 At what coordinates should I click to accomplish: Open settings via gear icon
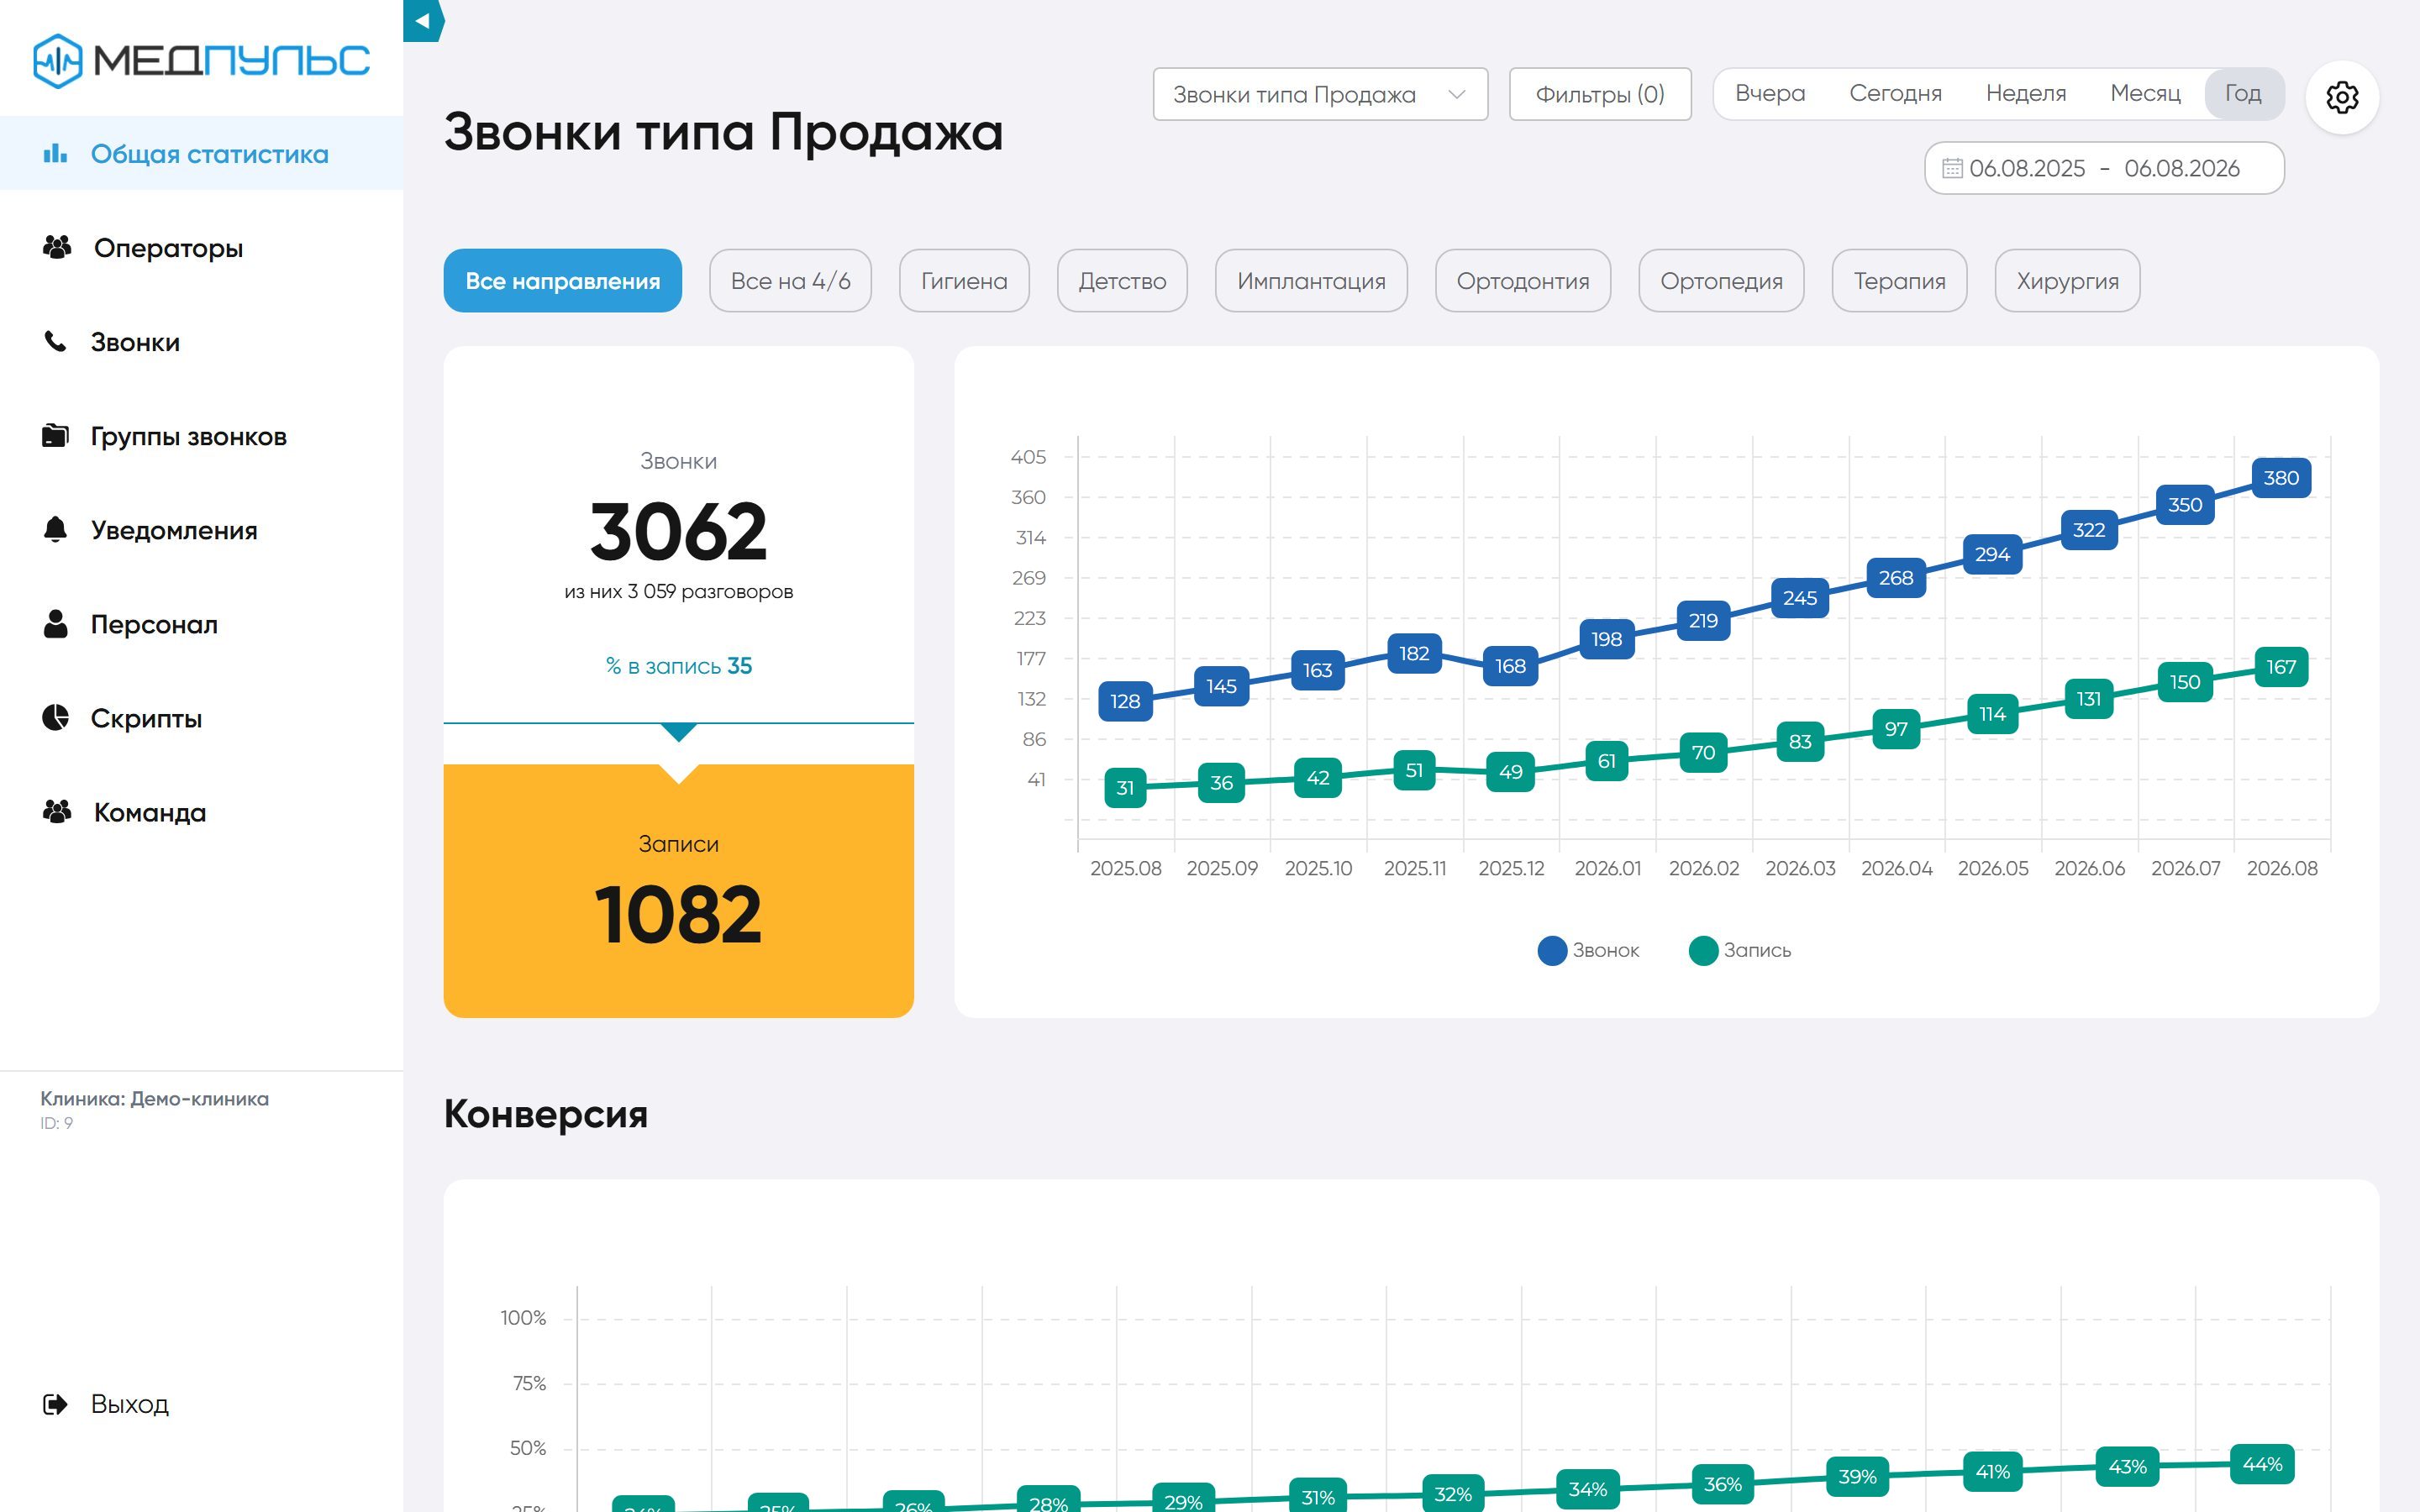[x=2342, y=97]
